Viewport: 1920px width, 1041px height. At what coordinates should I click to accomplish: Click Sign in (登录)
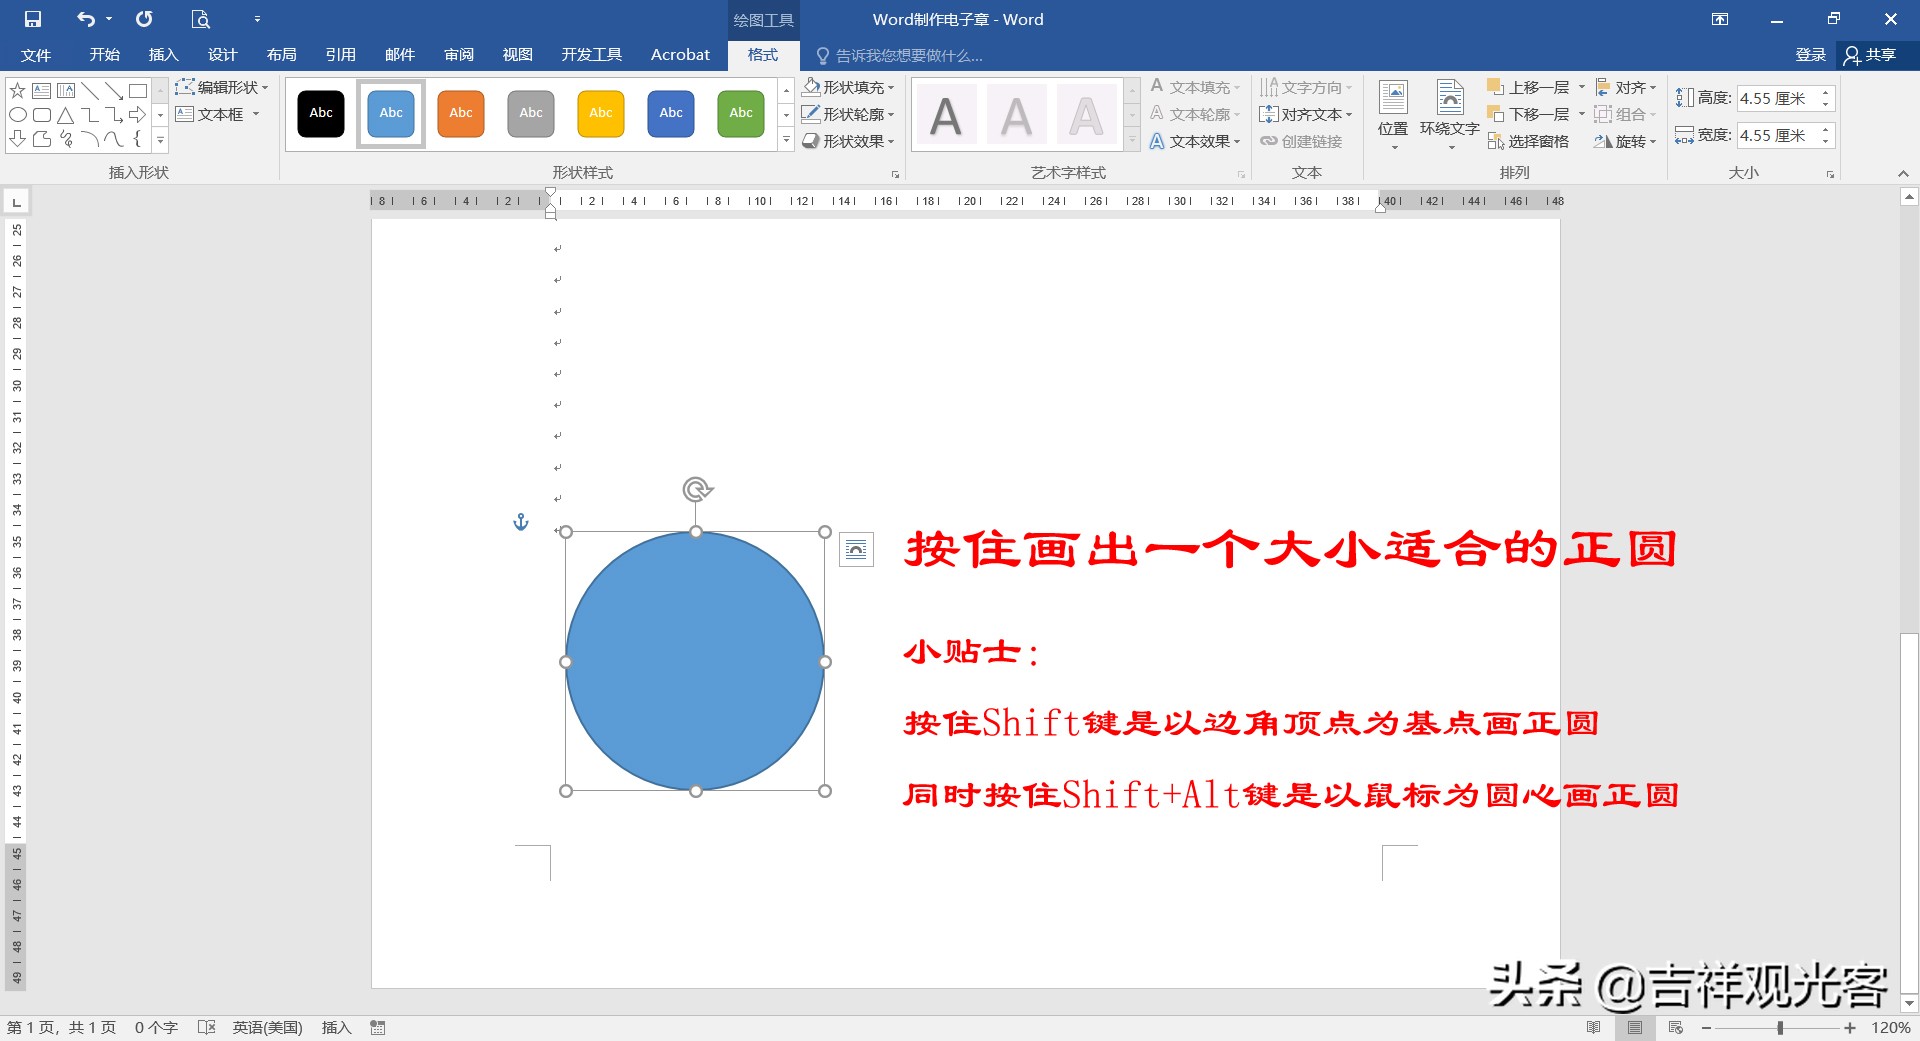coord(1810,54)
